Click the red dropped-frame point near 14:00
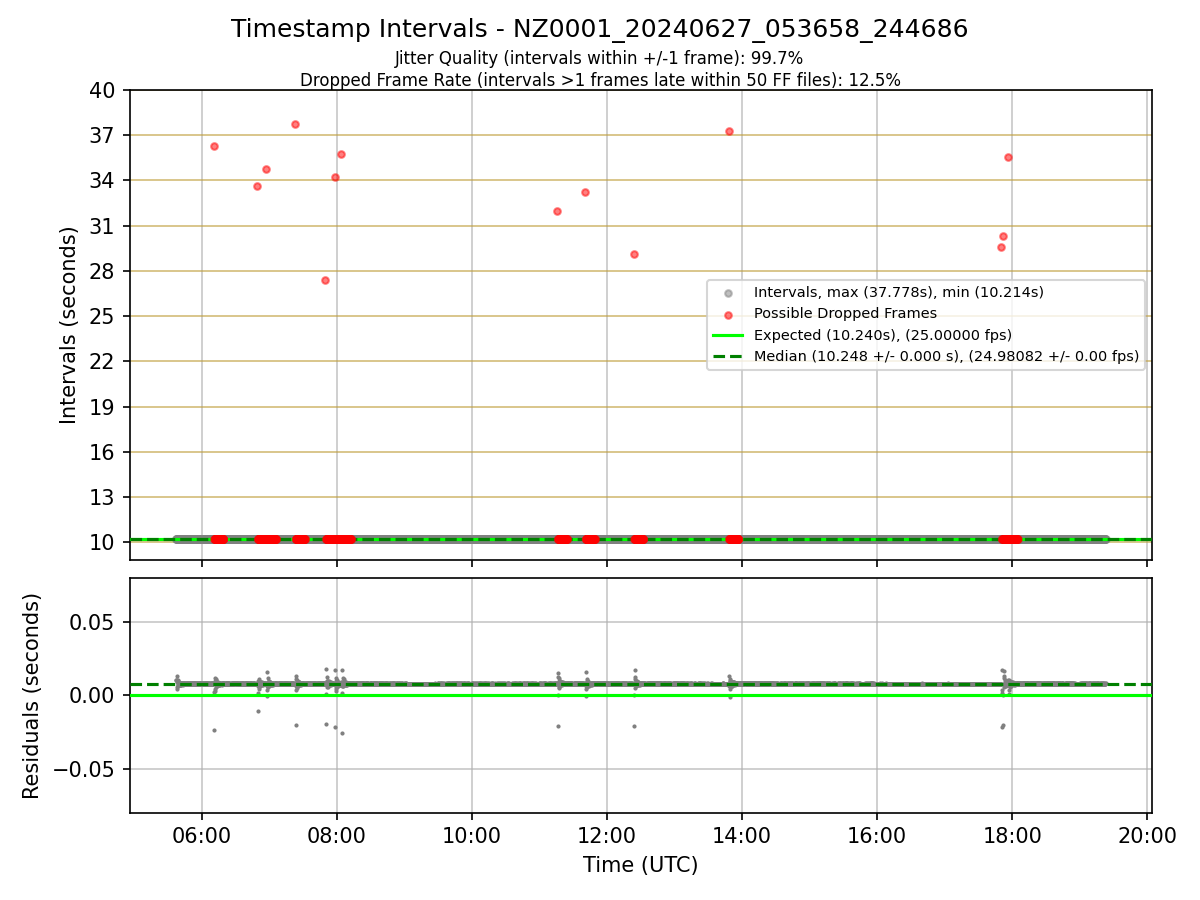Image resolution: width=1200 pixels, height=900 pixels. pos(729,131)
